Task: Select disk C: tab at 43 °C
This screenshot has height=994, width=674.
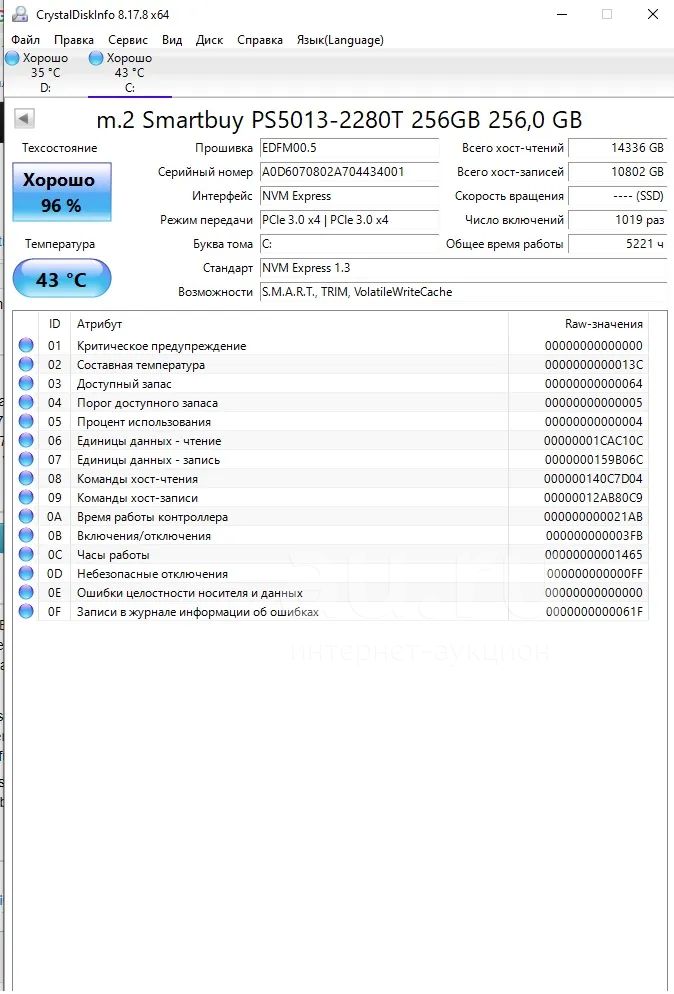Action: point(129,73)
